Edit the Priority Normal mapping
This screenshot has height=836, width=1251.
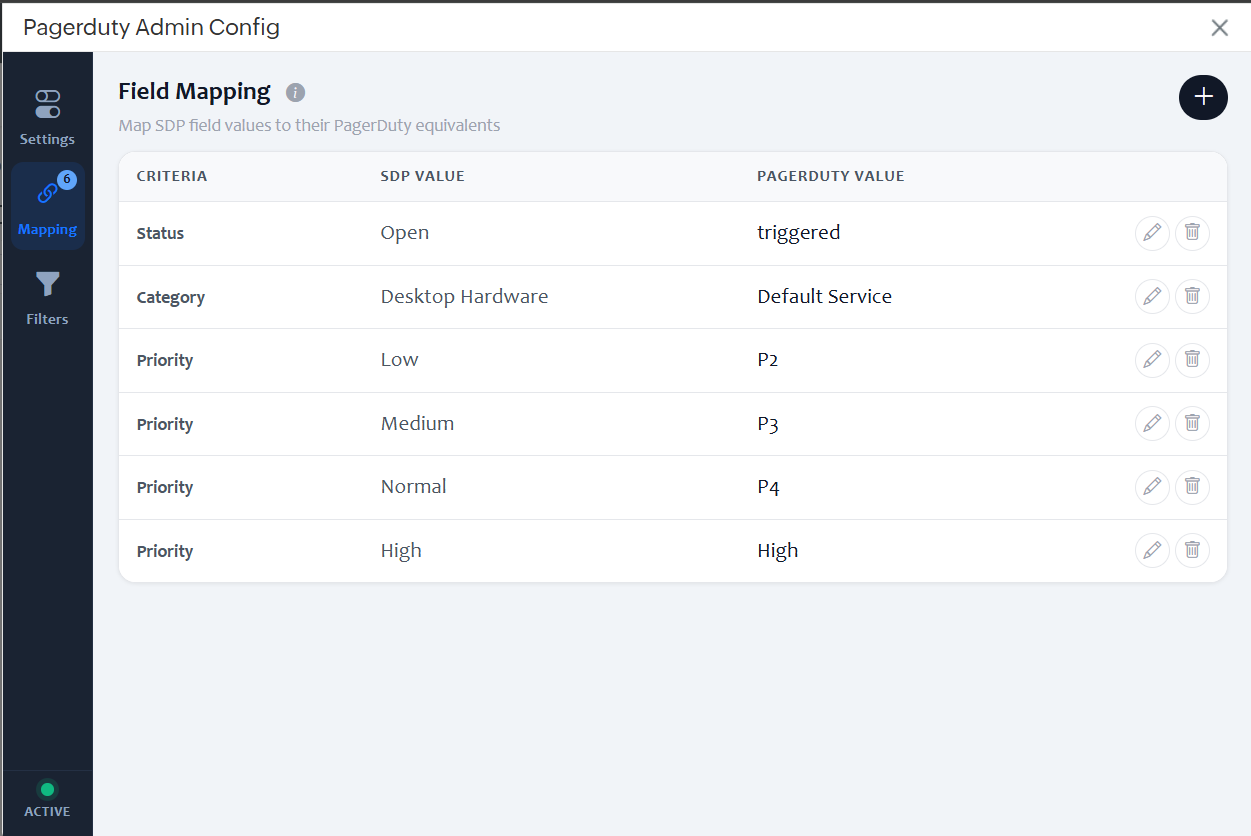pos(1152,487)
